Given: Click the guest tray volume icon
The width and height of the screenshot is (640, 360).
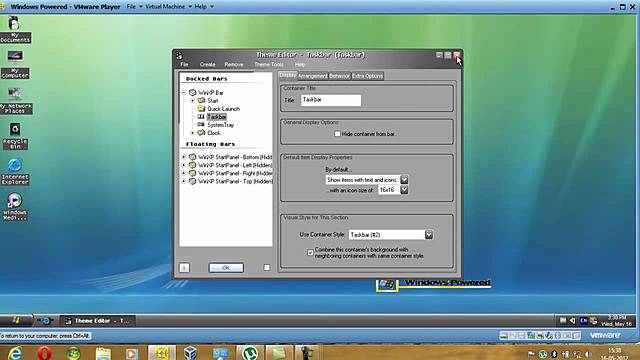Looking at the screenshot, I should pyautogui.click(x=573, y=321).
